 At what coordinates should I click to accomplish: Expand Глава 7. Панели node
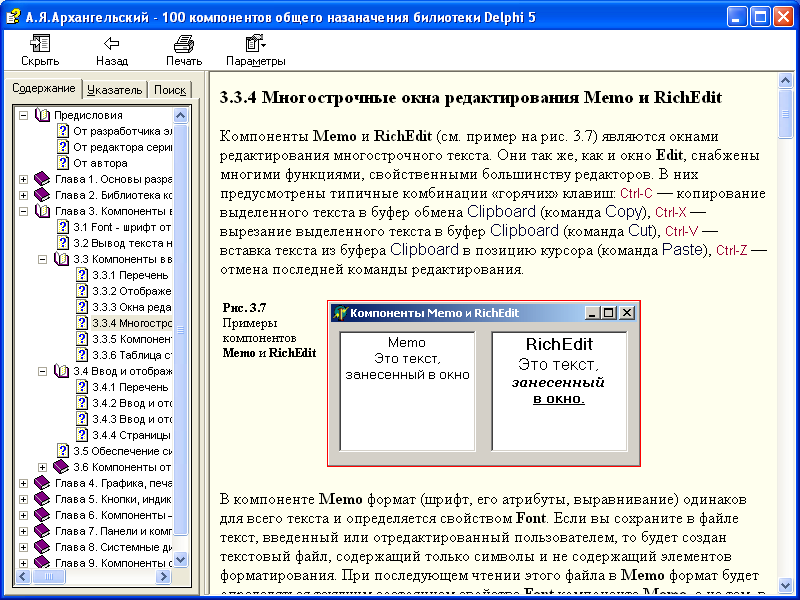(23, 531)
